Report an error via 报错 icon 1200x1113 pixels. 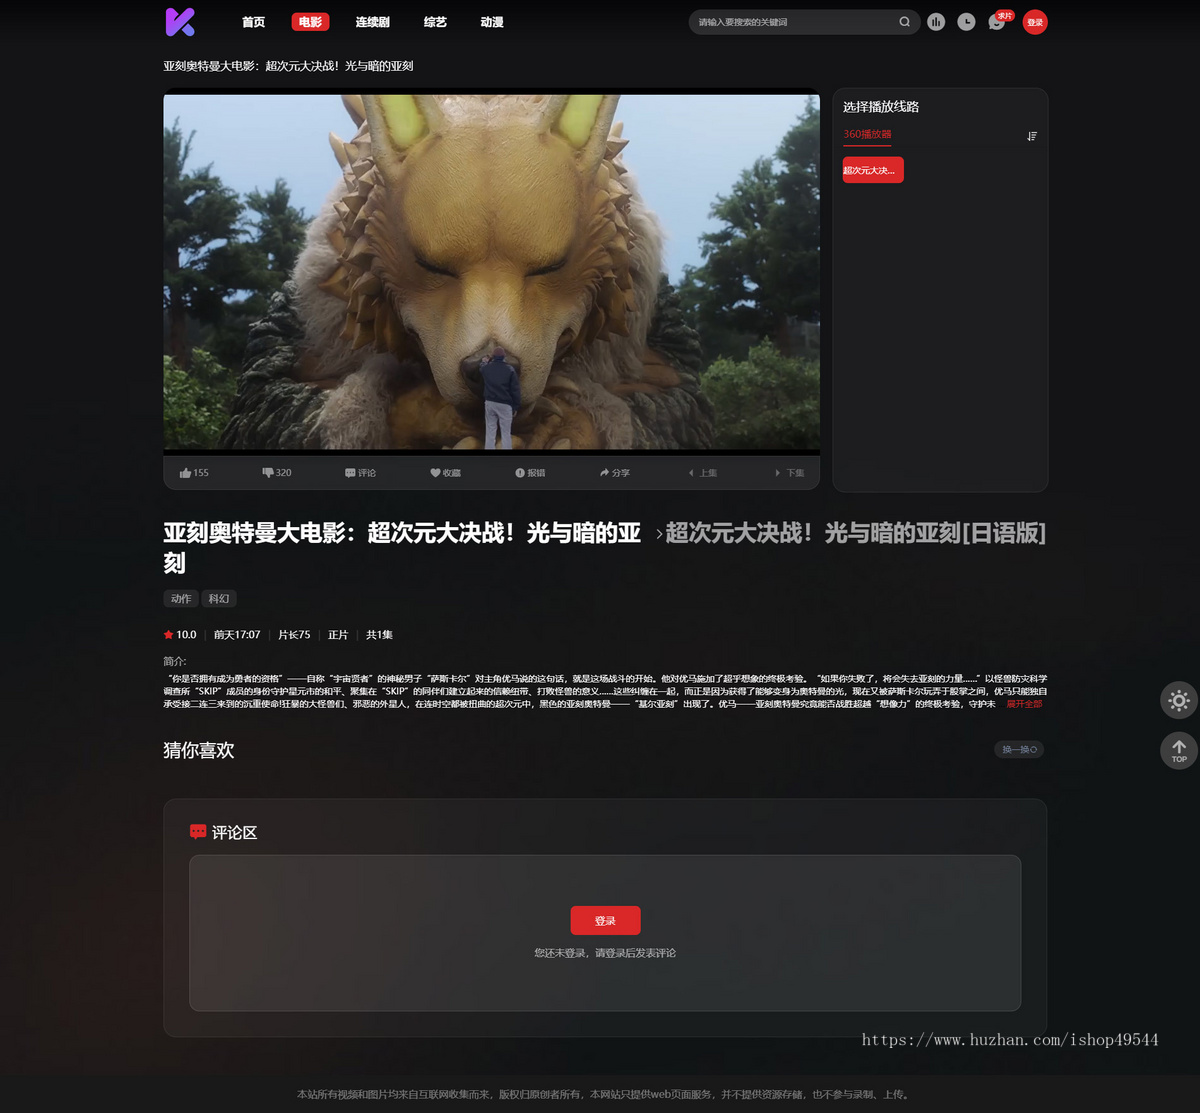point(530,473)
